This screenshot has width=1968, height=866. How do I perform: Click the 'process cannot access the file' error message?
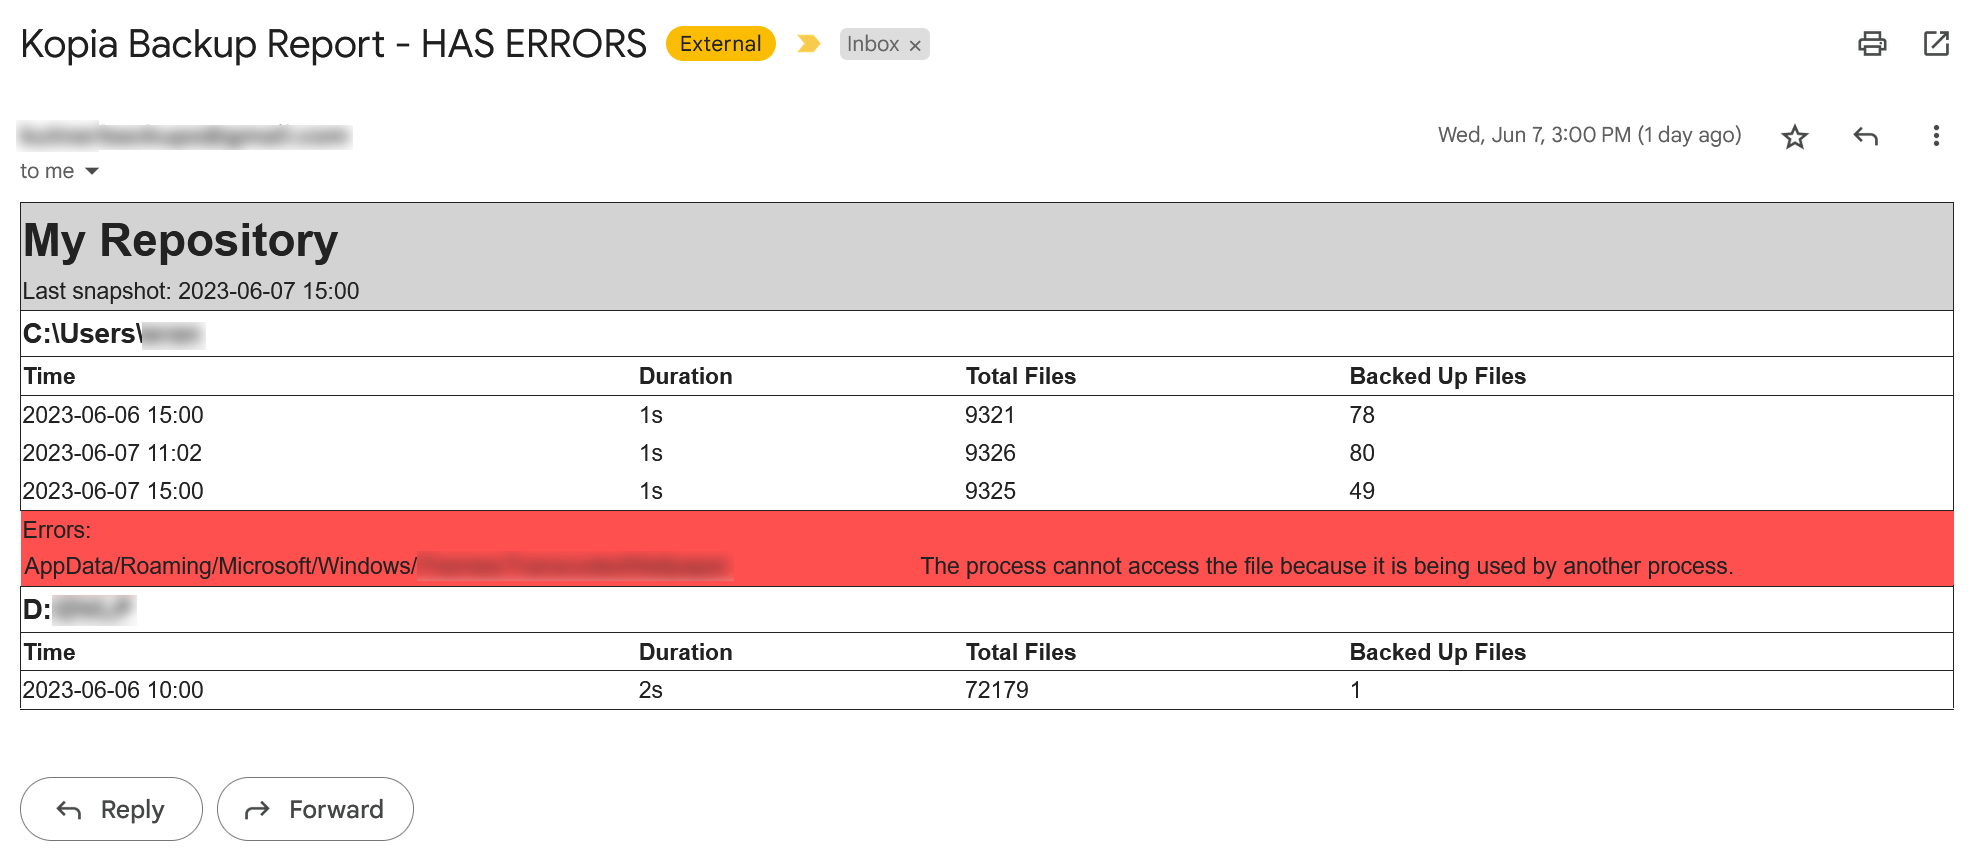pyautogui.click(x=1327, y=566)
